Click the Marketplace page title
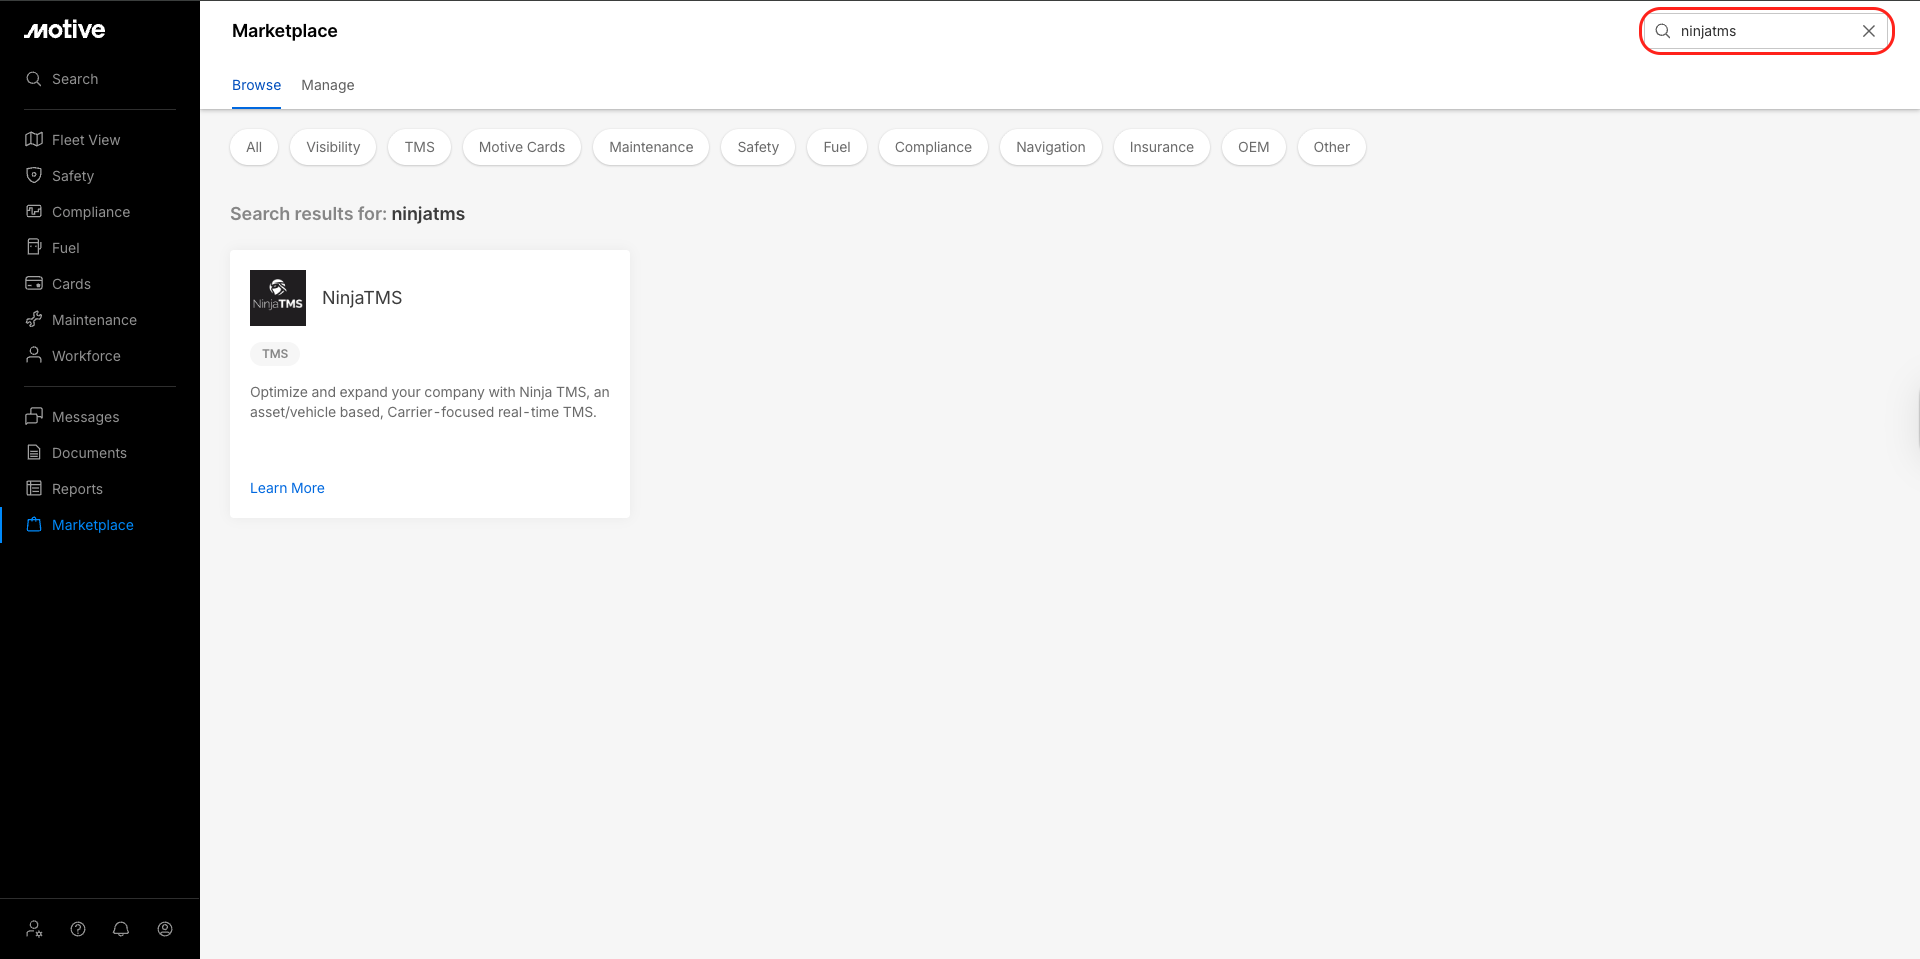The width and height of the screenshot is (1920, 959). (285, 31)
